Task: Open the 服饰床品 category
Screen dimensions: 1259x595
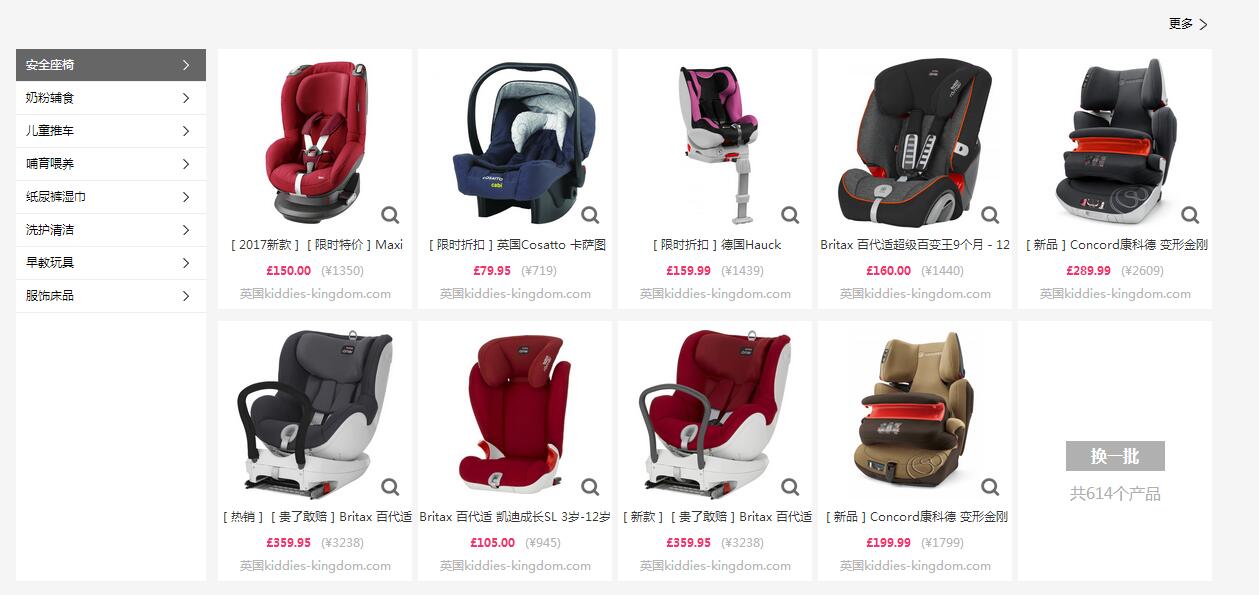Action: coord(111,296)
